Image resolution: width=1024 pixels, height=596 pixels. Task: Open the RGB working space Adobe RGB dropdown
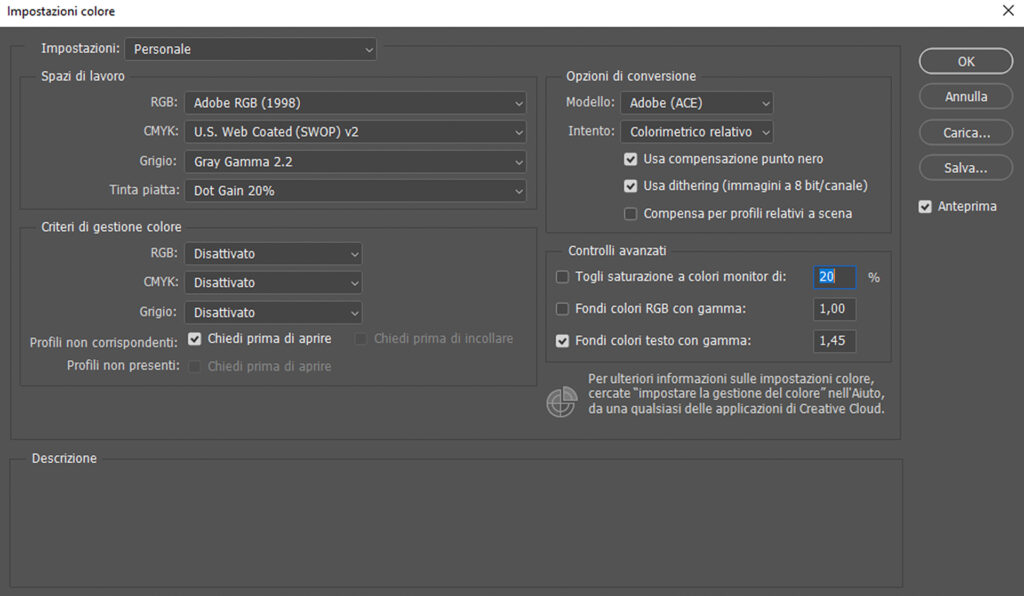coord(355,102)
